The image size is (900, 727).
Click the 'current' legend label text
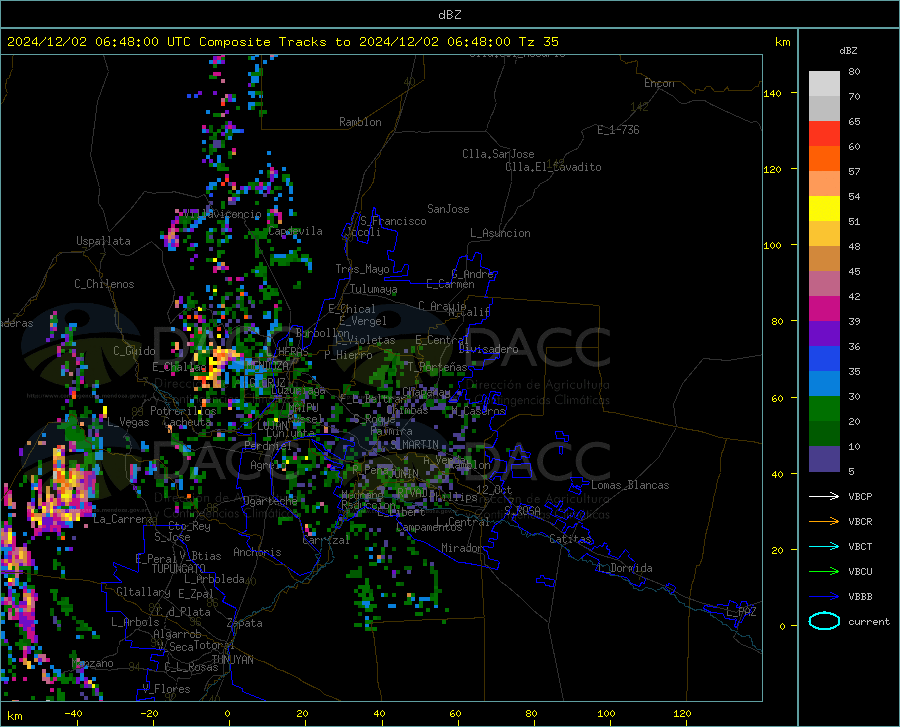[x=869, y=621]
